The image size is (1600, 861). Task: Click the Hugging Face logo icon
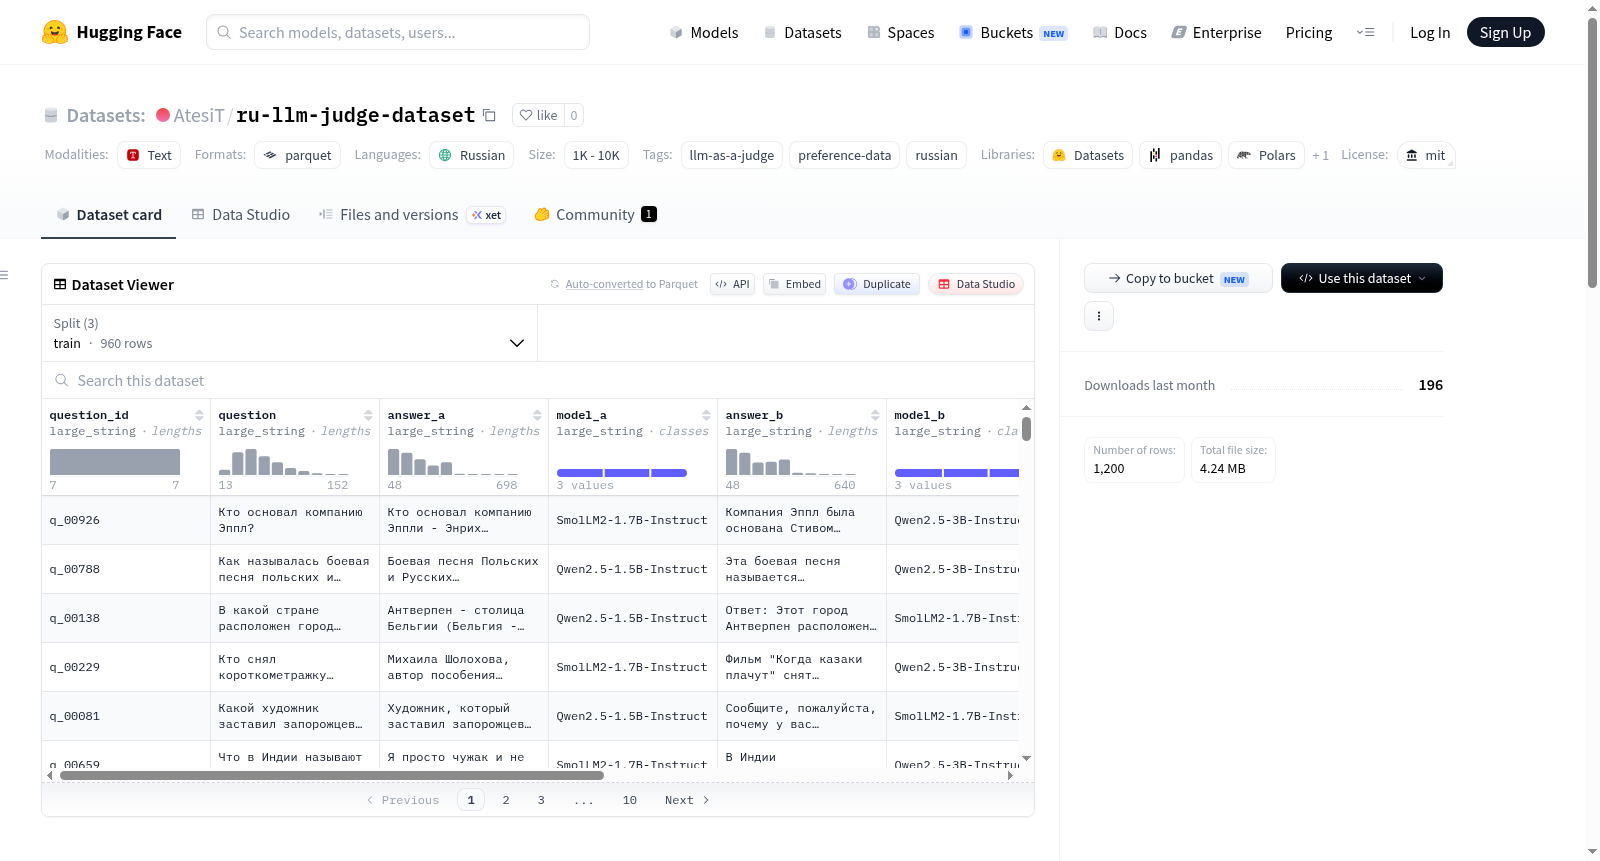pyautogui.click(x=55, y=32)
